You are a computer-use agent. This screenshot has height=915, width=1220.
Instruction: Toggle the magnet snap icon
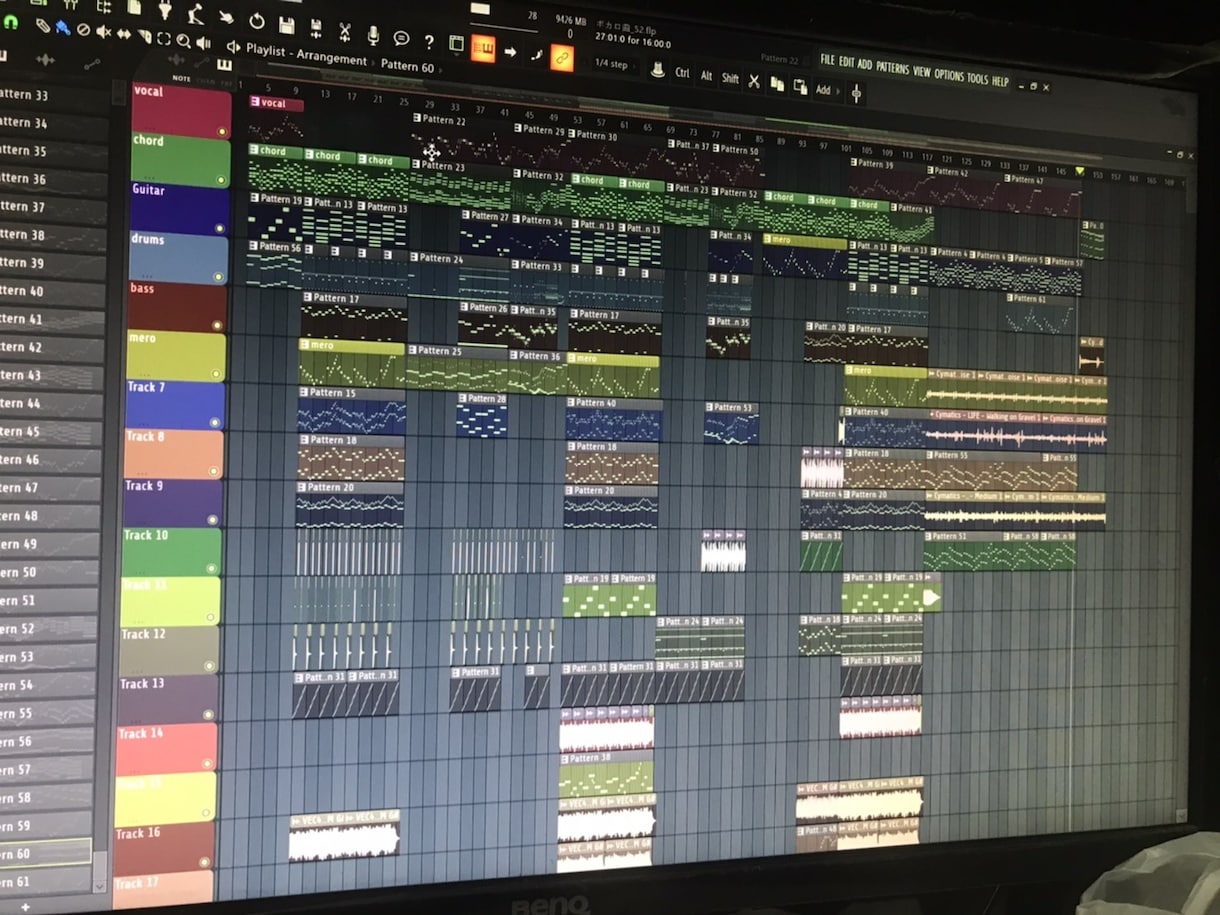11,22
